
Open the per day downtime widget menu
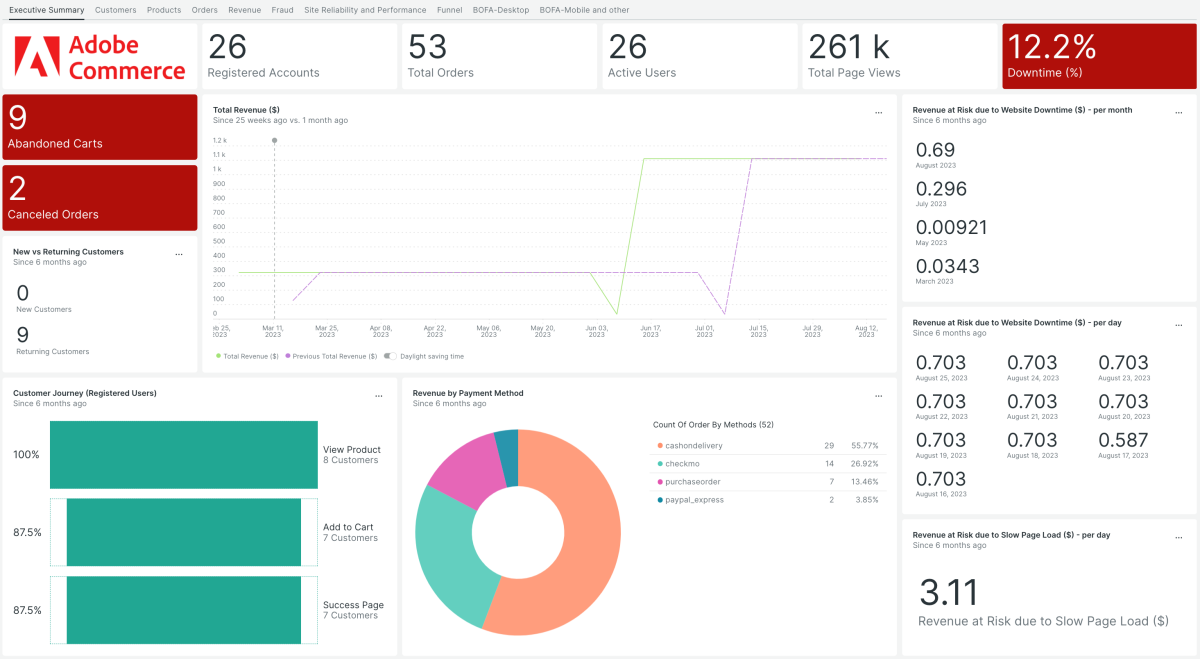click(1177, 326)
